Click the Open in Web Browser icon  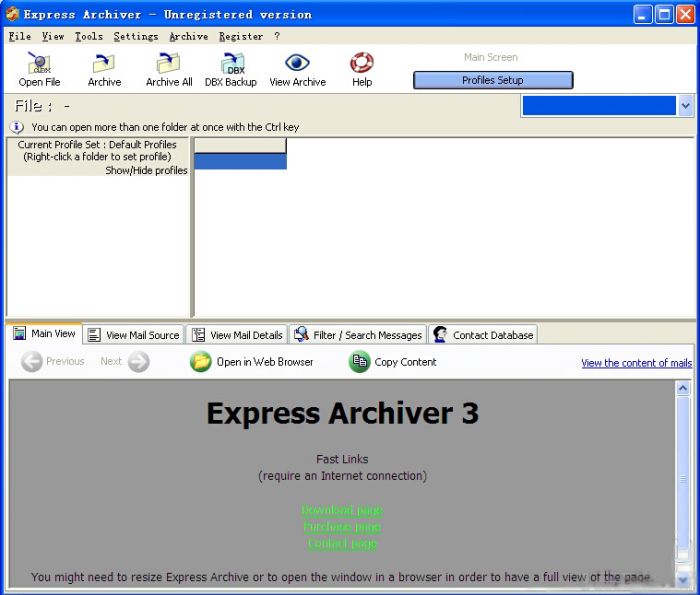coord(200,362)
